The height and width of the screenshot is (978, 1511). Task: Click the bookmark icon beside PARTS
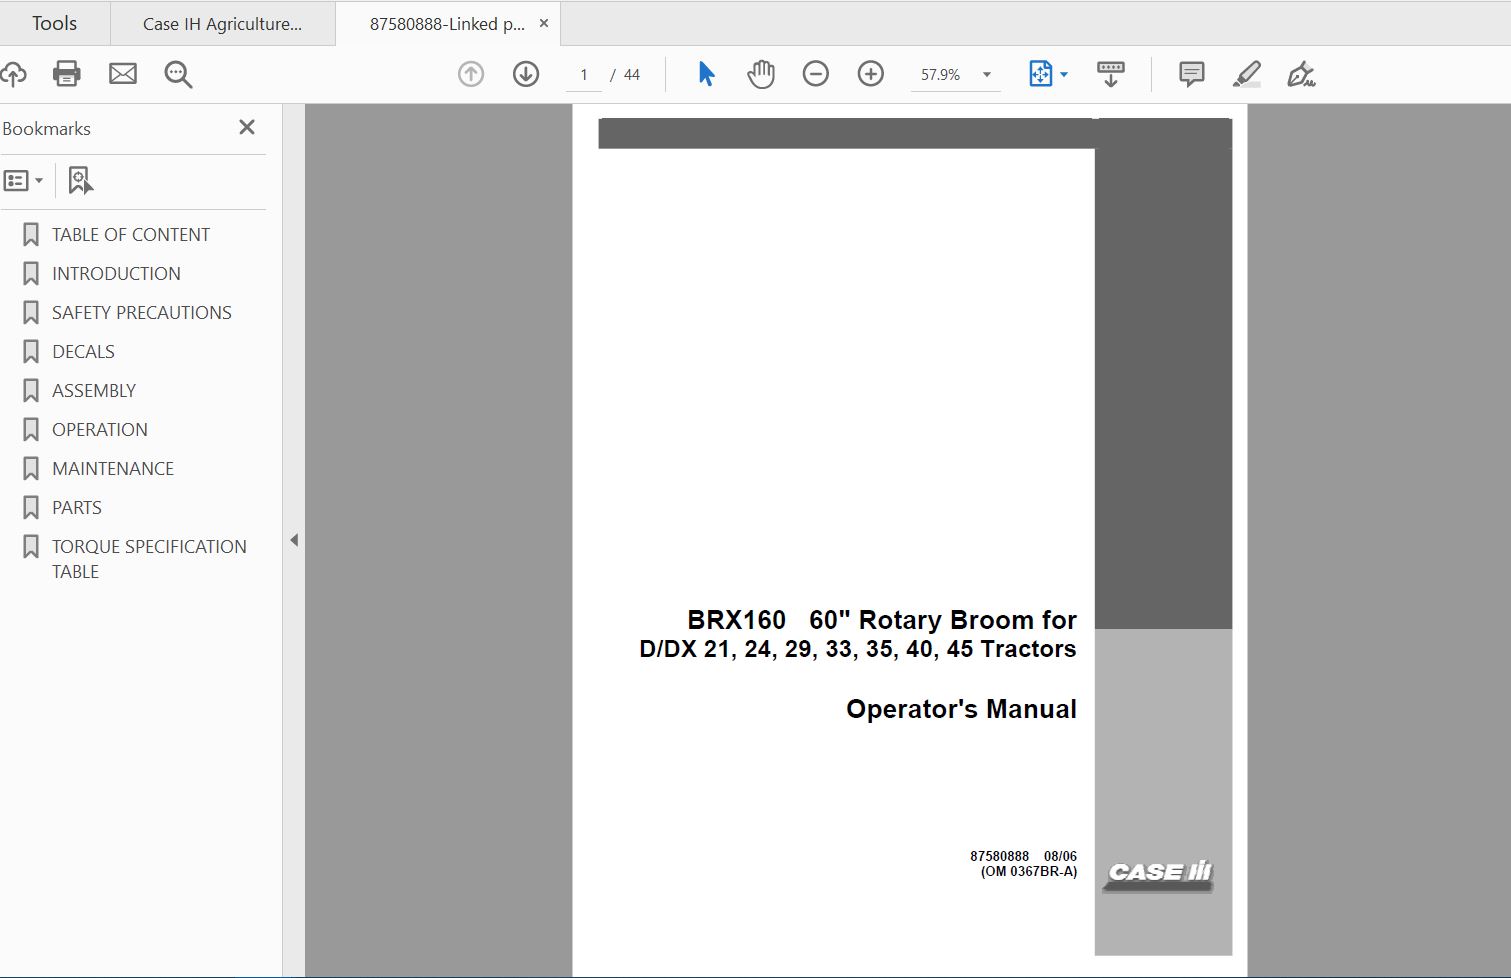pos(31,508)
